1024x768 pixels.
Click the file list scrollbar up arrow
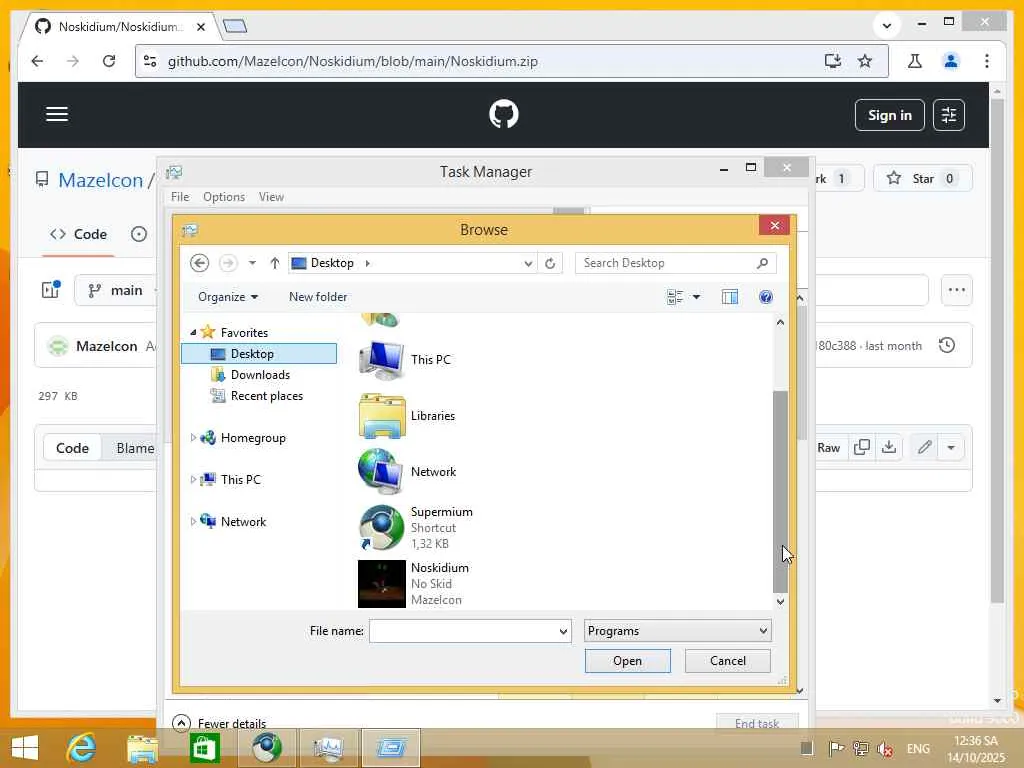point(780,322)
